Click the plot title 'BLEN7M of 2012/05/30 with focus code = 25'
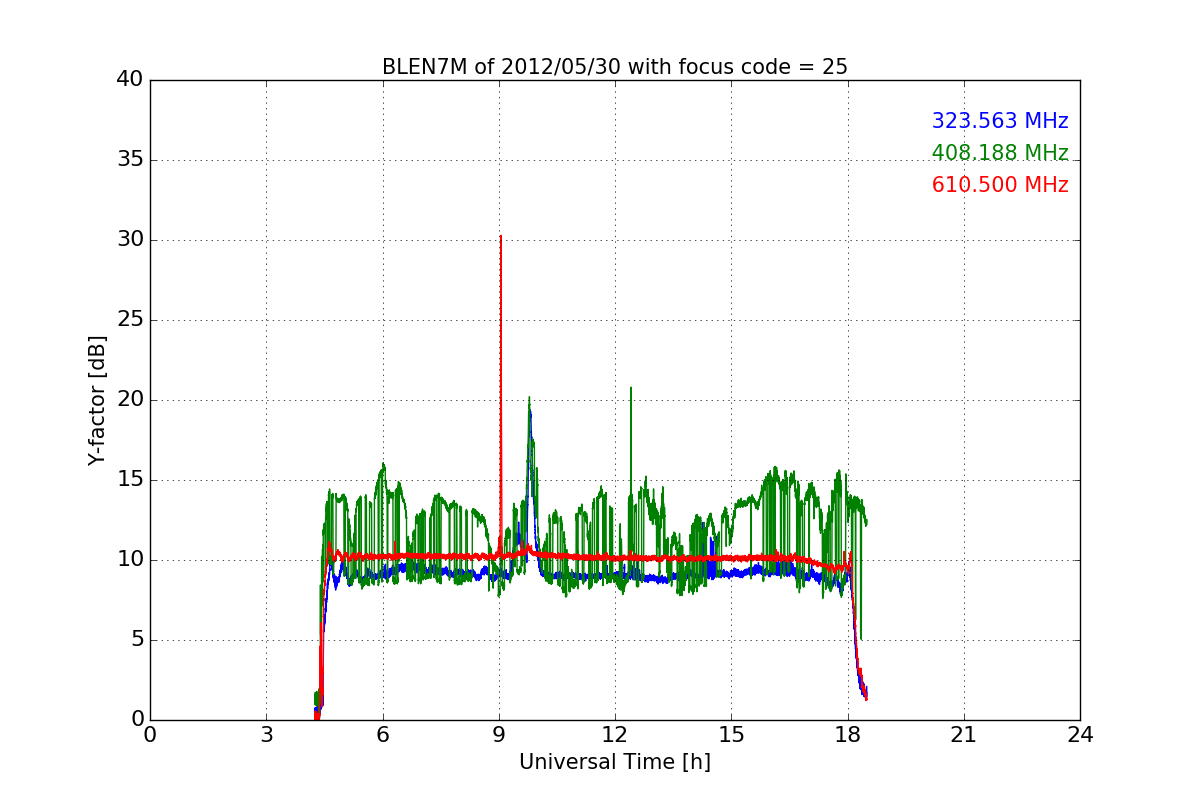This screenshot has height=800, width=1200. pos(615,67)
